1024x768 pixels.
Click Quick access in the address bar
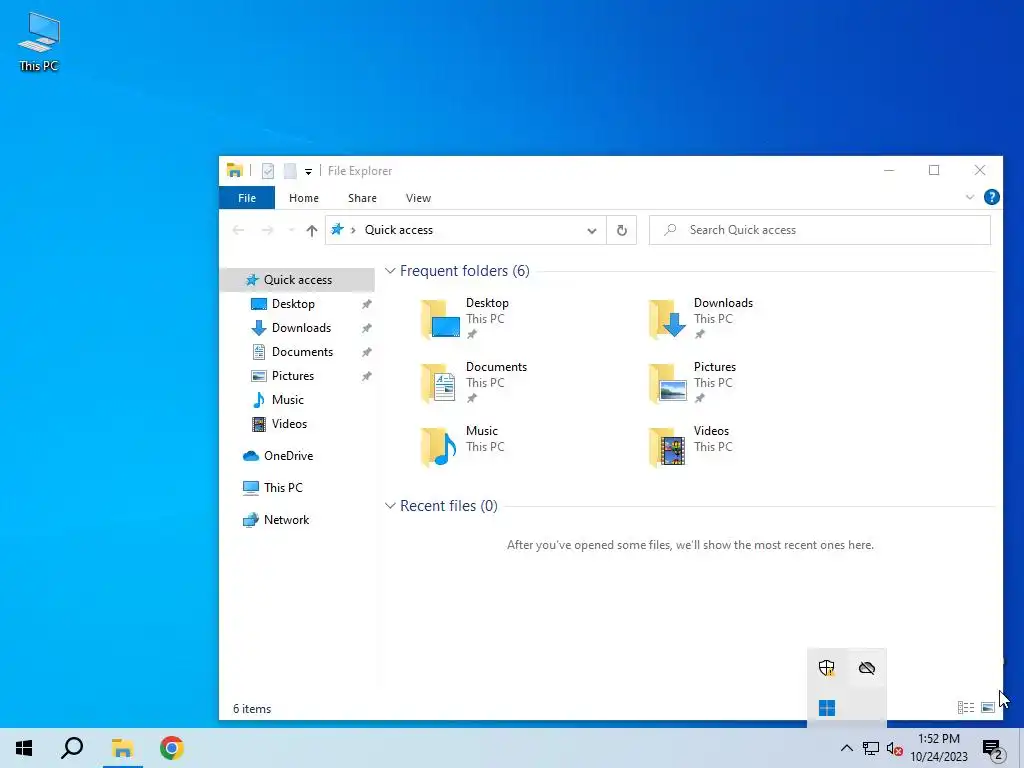pyautogui.click(x=399, y=230)
